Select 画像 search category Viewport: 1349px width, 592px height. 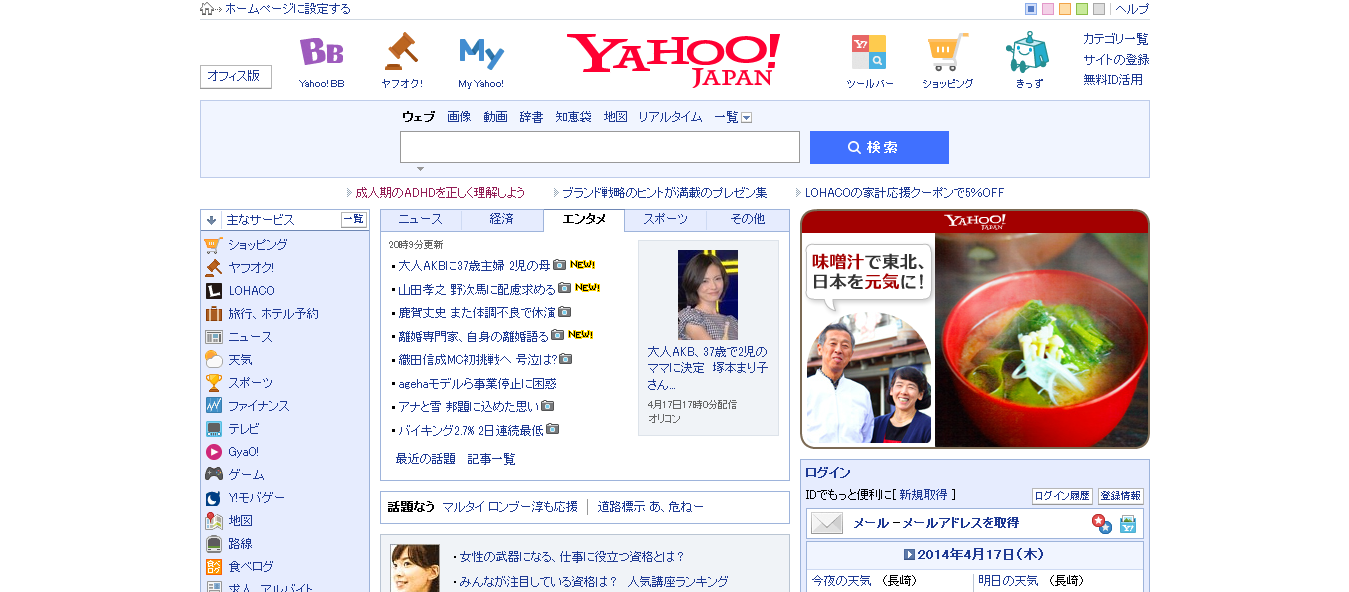tap(459, 117)
